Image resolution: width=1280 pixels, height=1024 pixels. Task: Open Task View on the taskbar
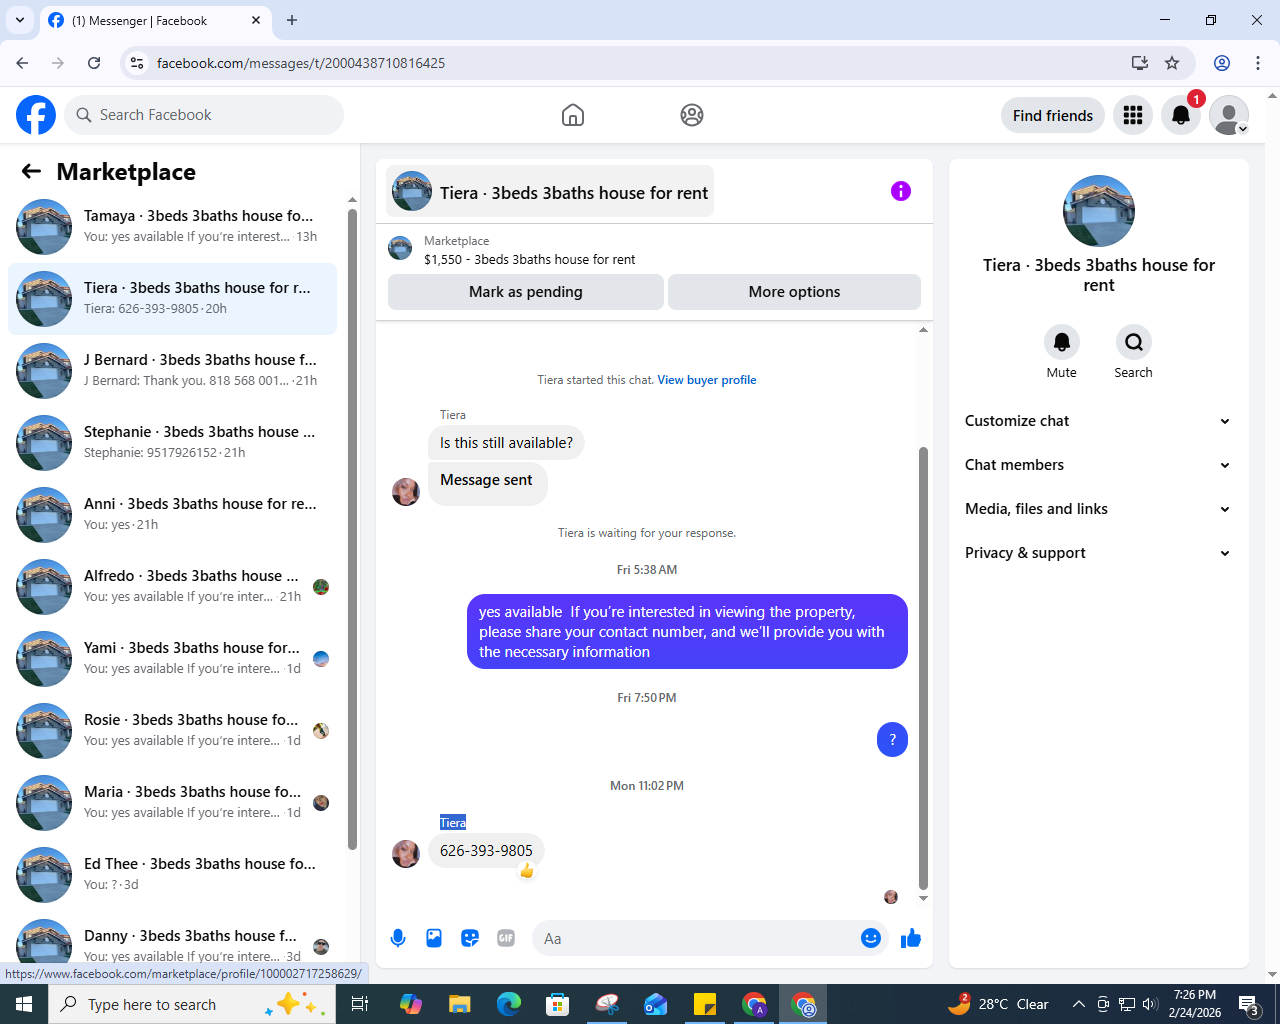tap(360, 1004)
